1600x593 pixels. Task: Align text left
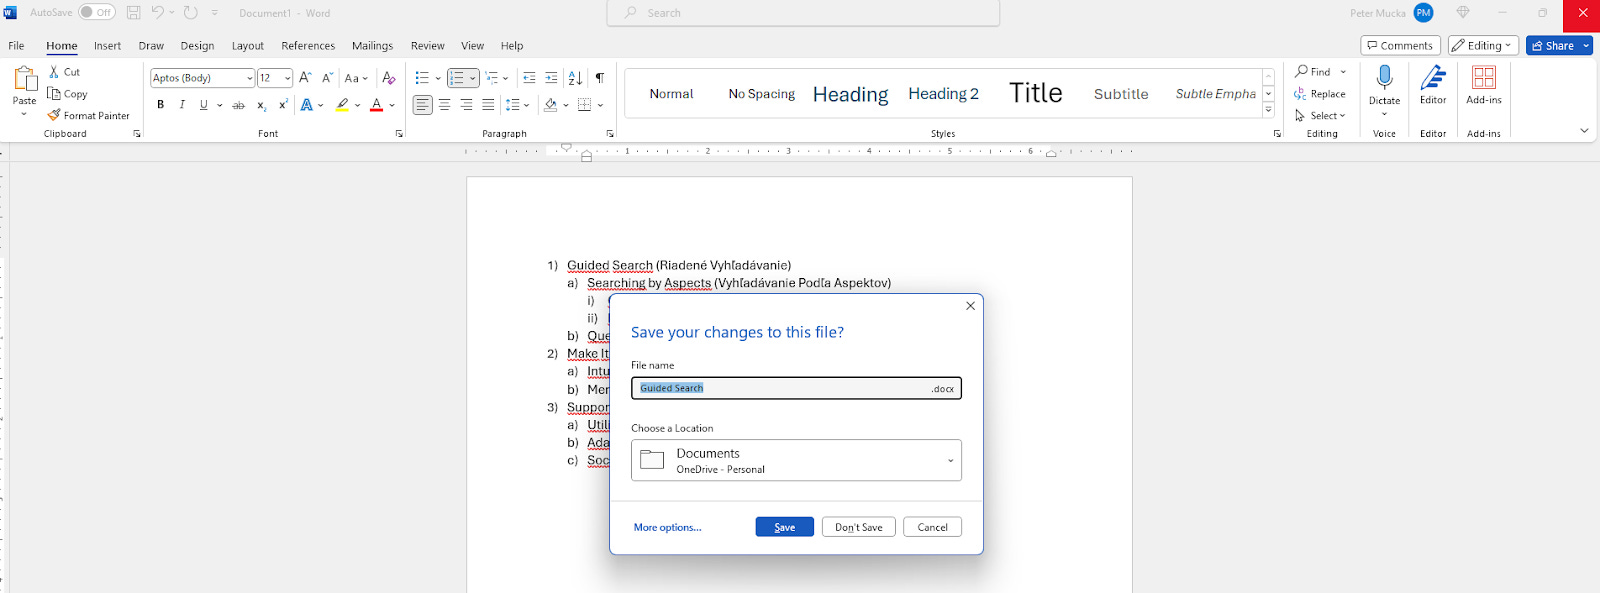pos(423,105)
